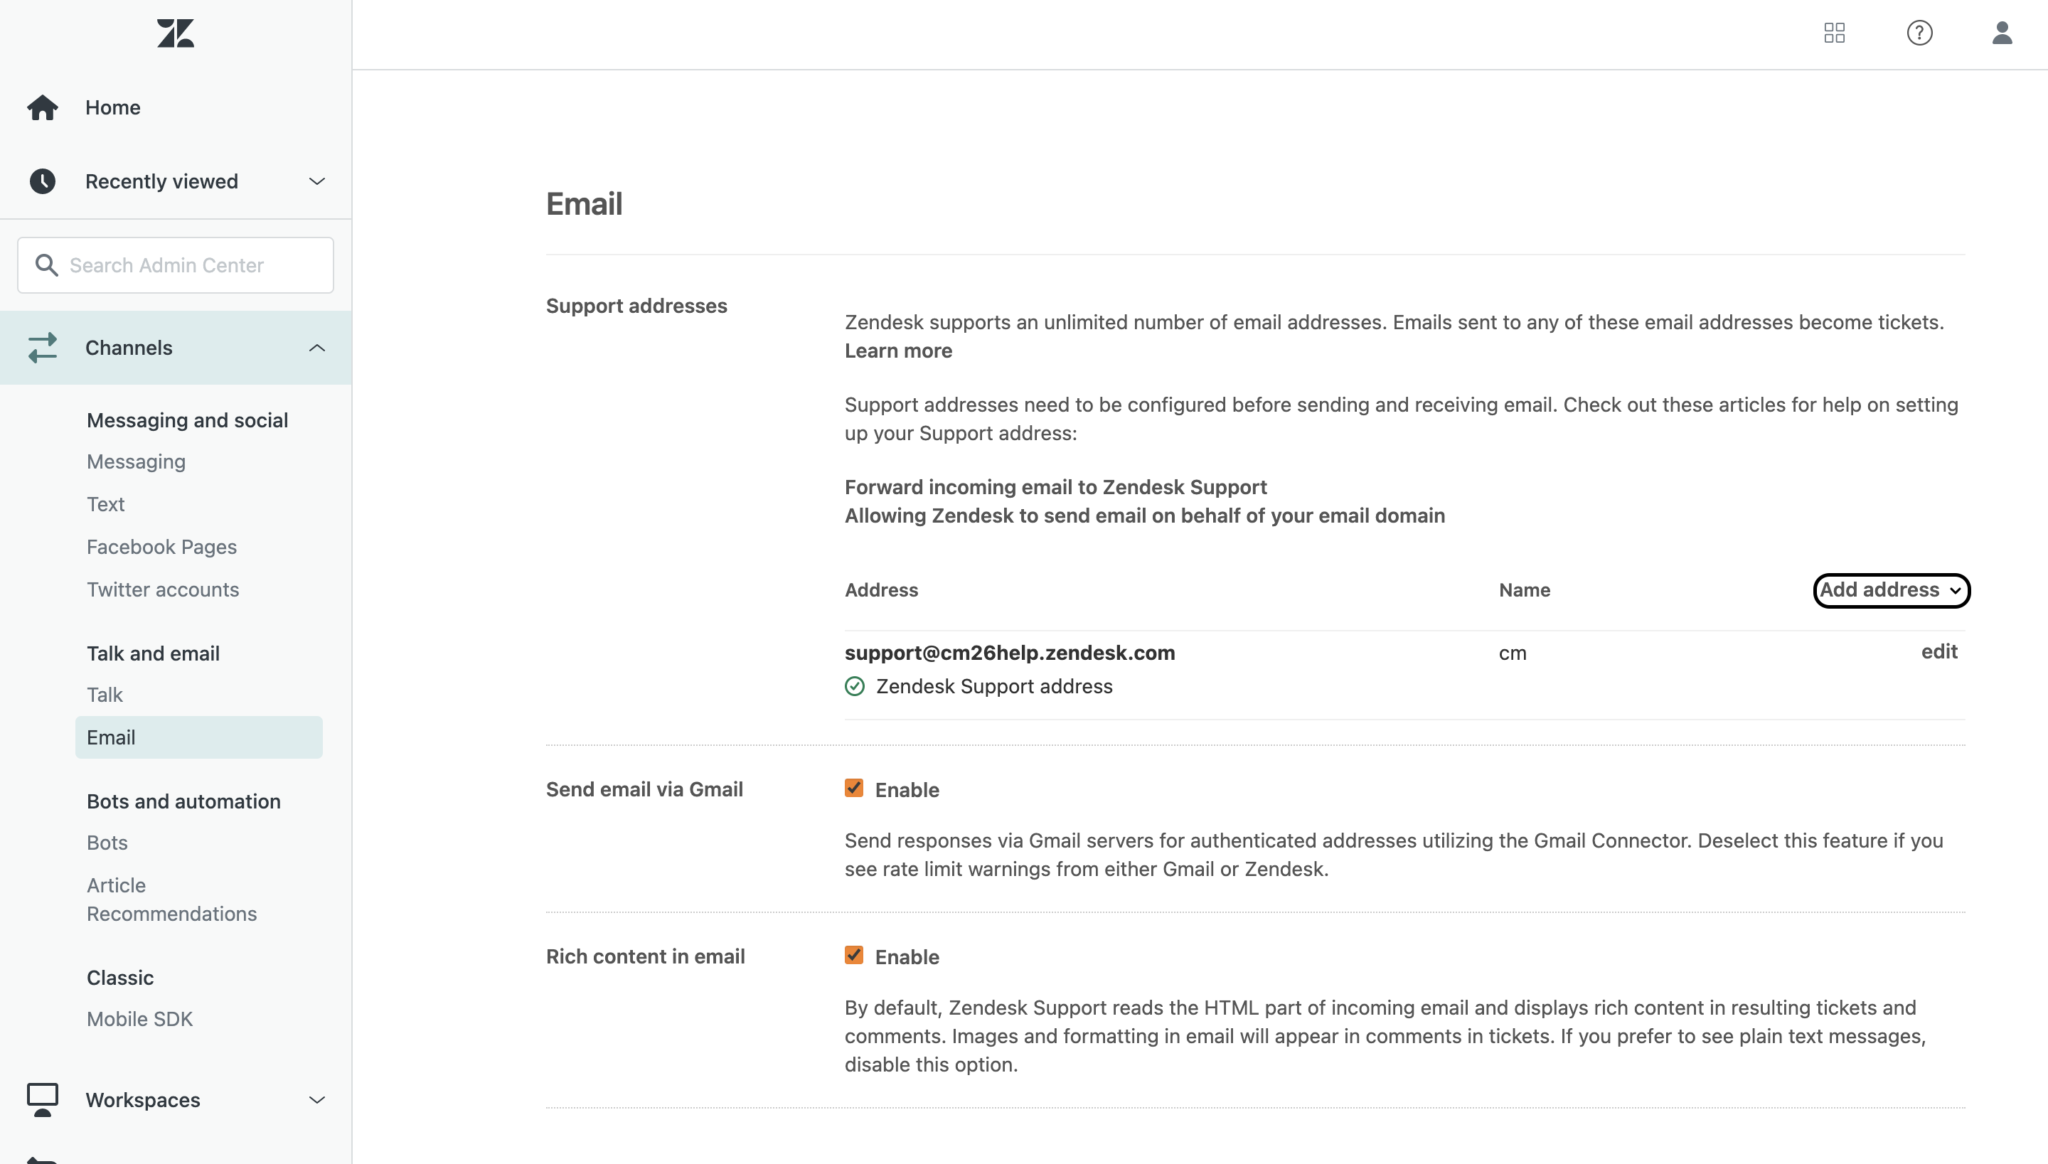Uncheck Rich content in email Enable

(854, 955)
